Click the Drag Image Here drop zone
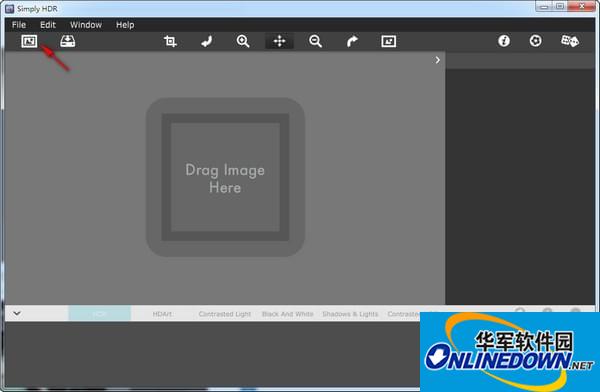Image resolution: width=600 pixels, height=392 pixels. (225, 177)
